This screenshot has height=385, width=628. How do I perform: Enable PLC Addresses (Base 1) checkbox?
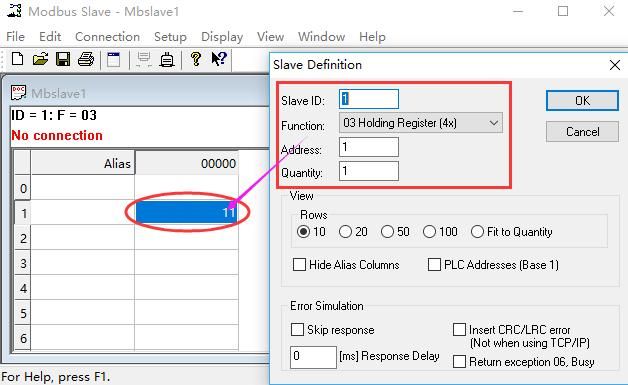434,265
